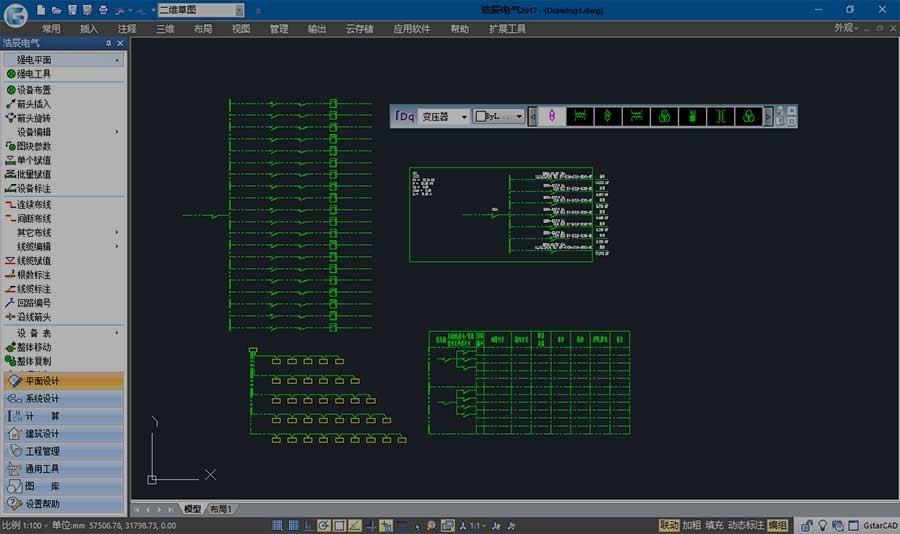The height and width of the screenshot is (534, 900).
Task: Click the 系统设计 panel button
Action: (63, 398)
